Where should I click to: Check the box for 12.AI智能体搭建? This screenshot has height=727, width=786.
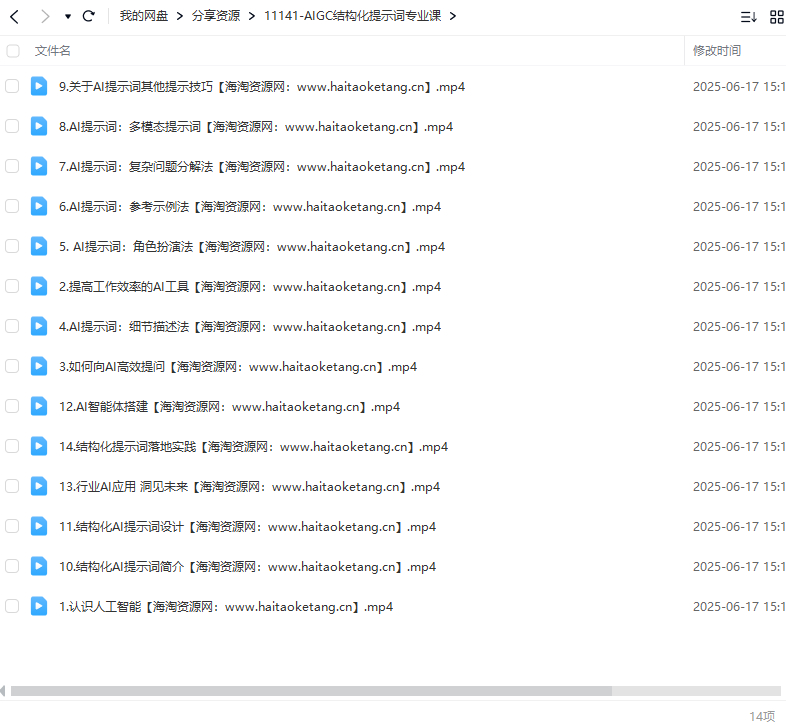[x=12, y=406]
